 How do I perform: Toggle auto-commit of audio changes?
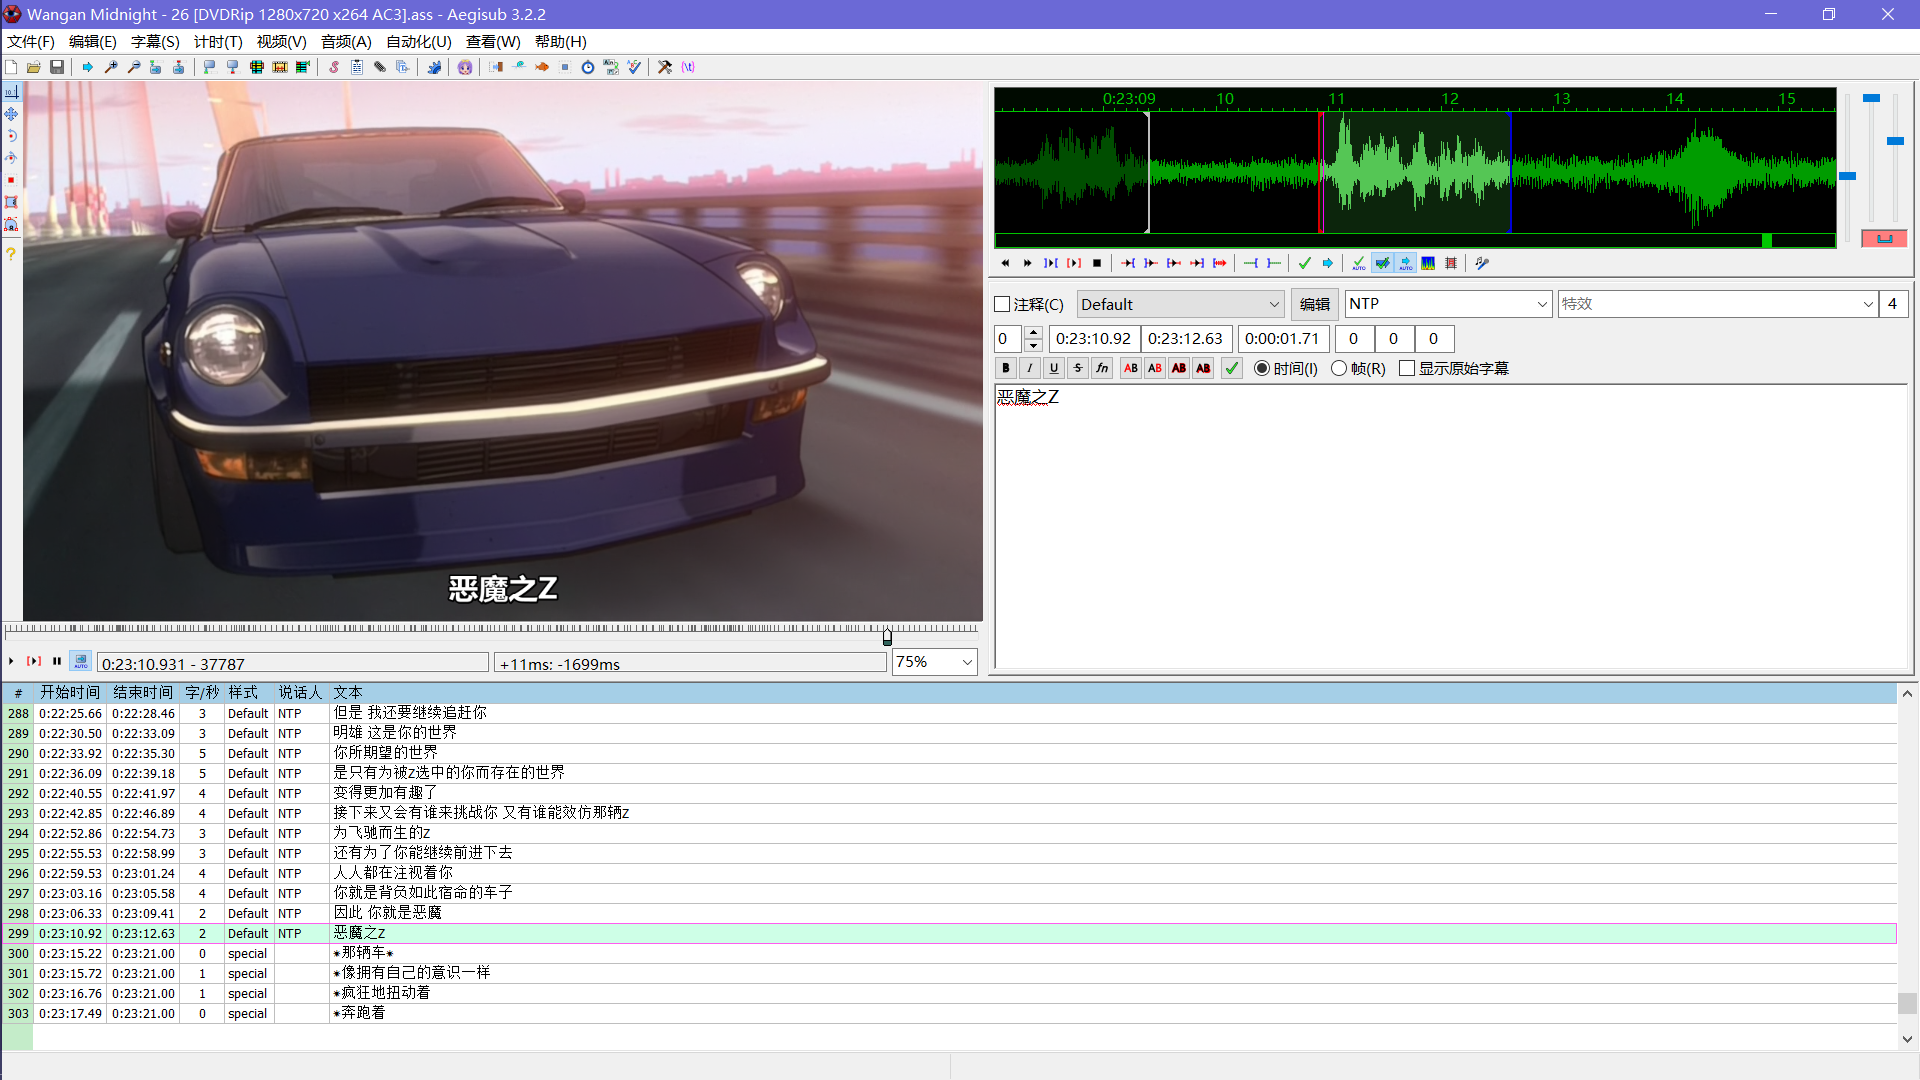1358,263
